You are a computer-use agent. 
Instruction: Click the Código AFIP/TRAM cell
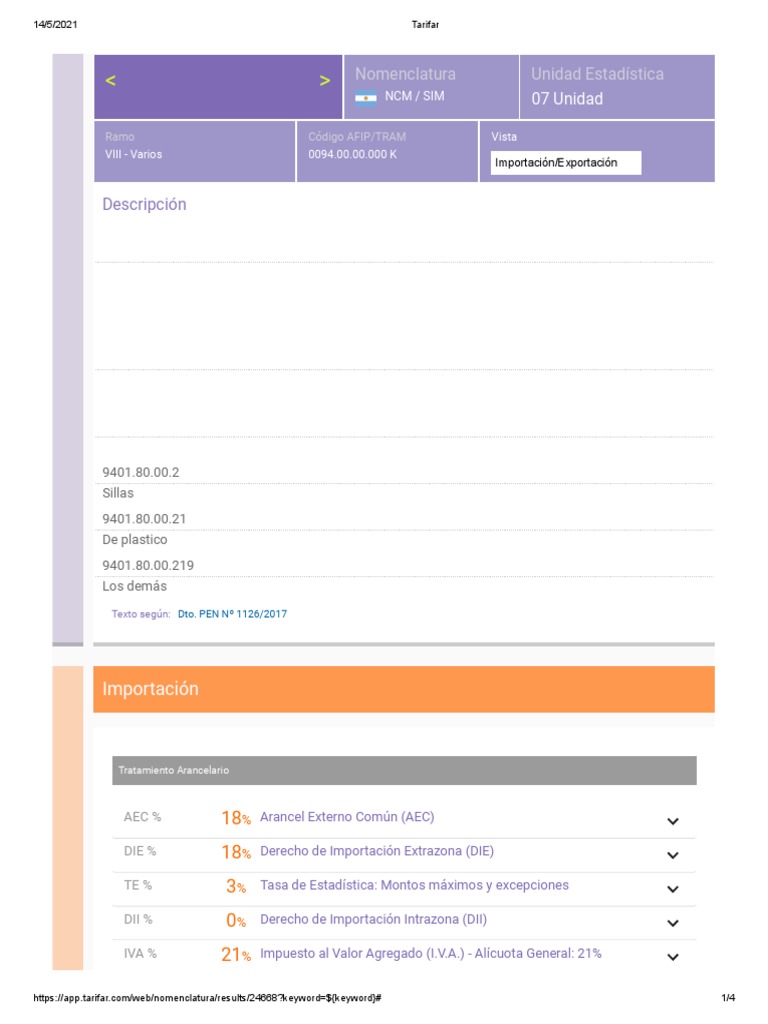coord(387,151)
